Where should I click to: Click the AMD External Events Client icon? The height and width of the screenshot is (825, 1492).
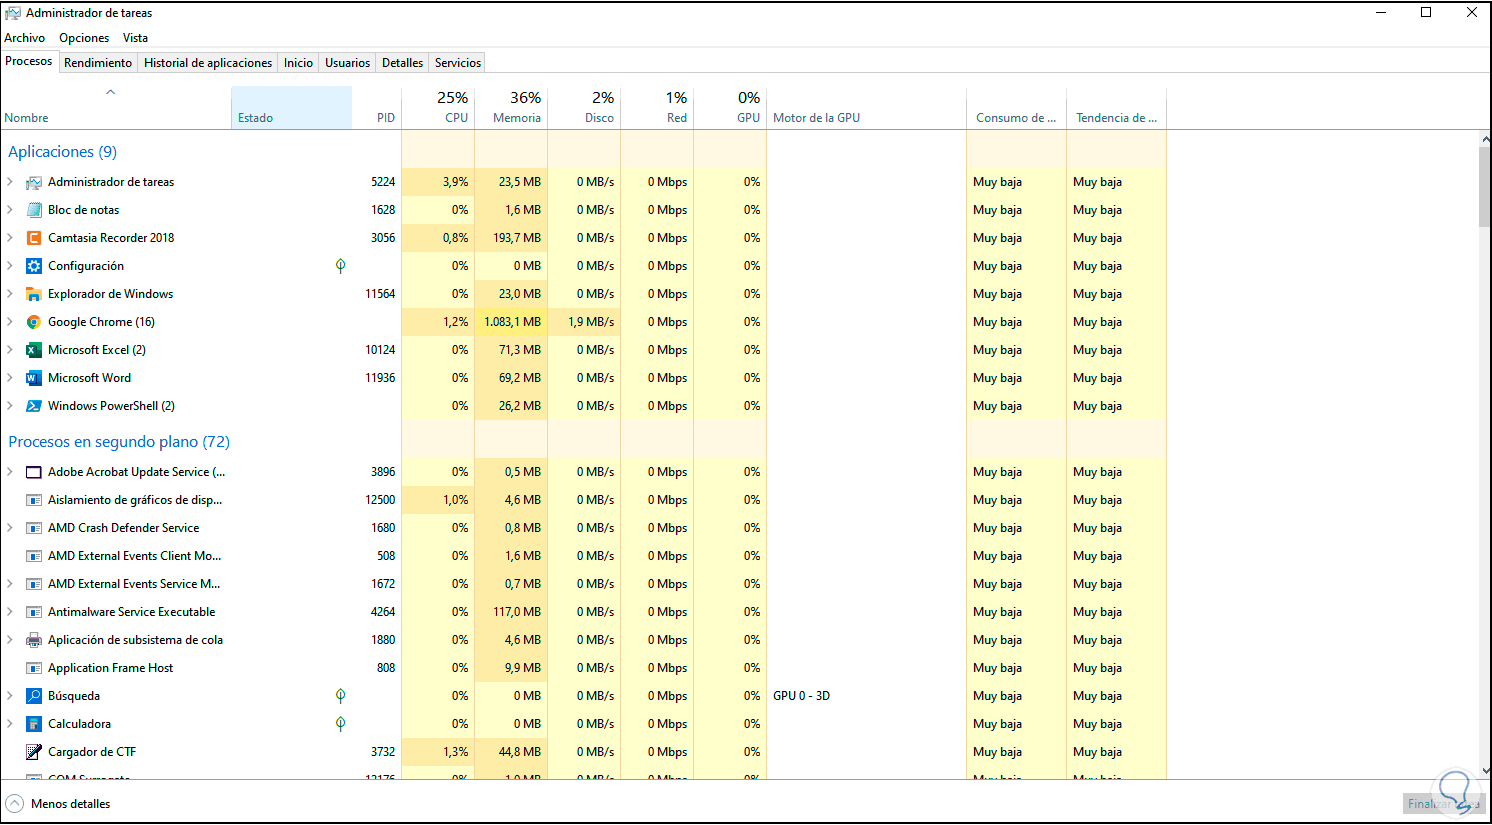pyautogui.click(x=34, y=556)
